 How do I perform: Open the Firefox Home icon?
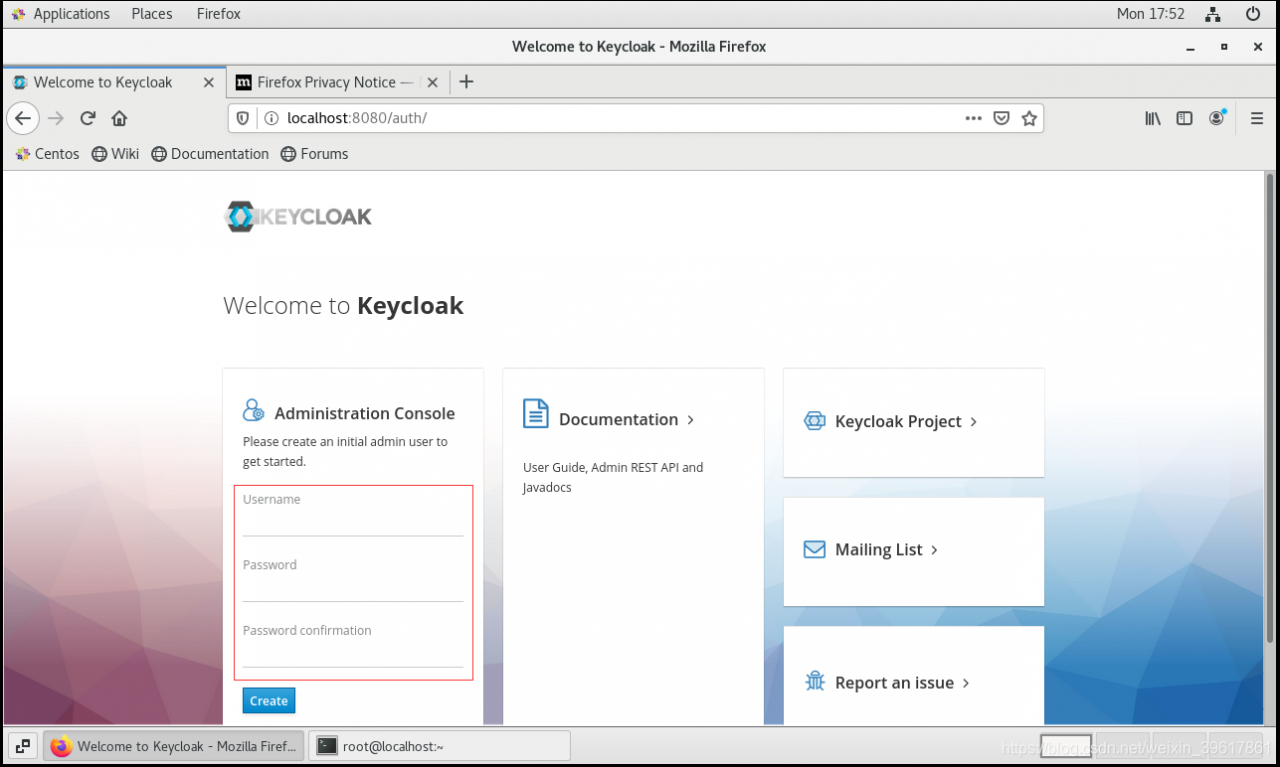tap(119, 118)
